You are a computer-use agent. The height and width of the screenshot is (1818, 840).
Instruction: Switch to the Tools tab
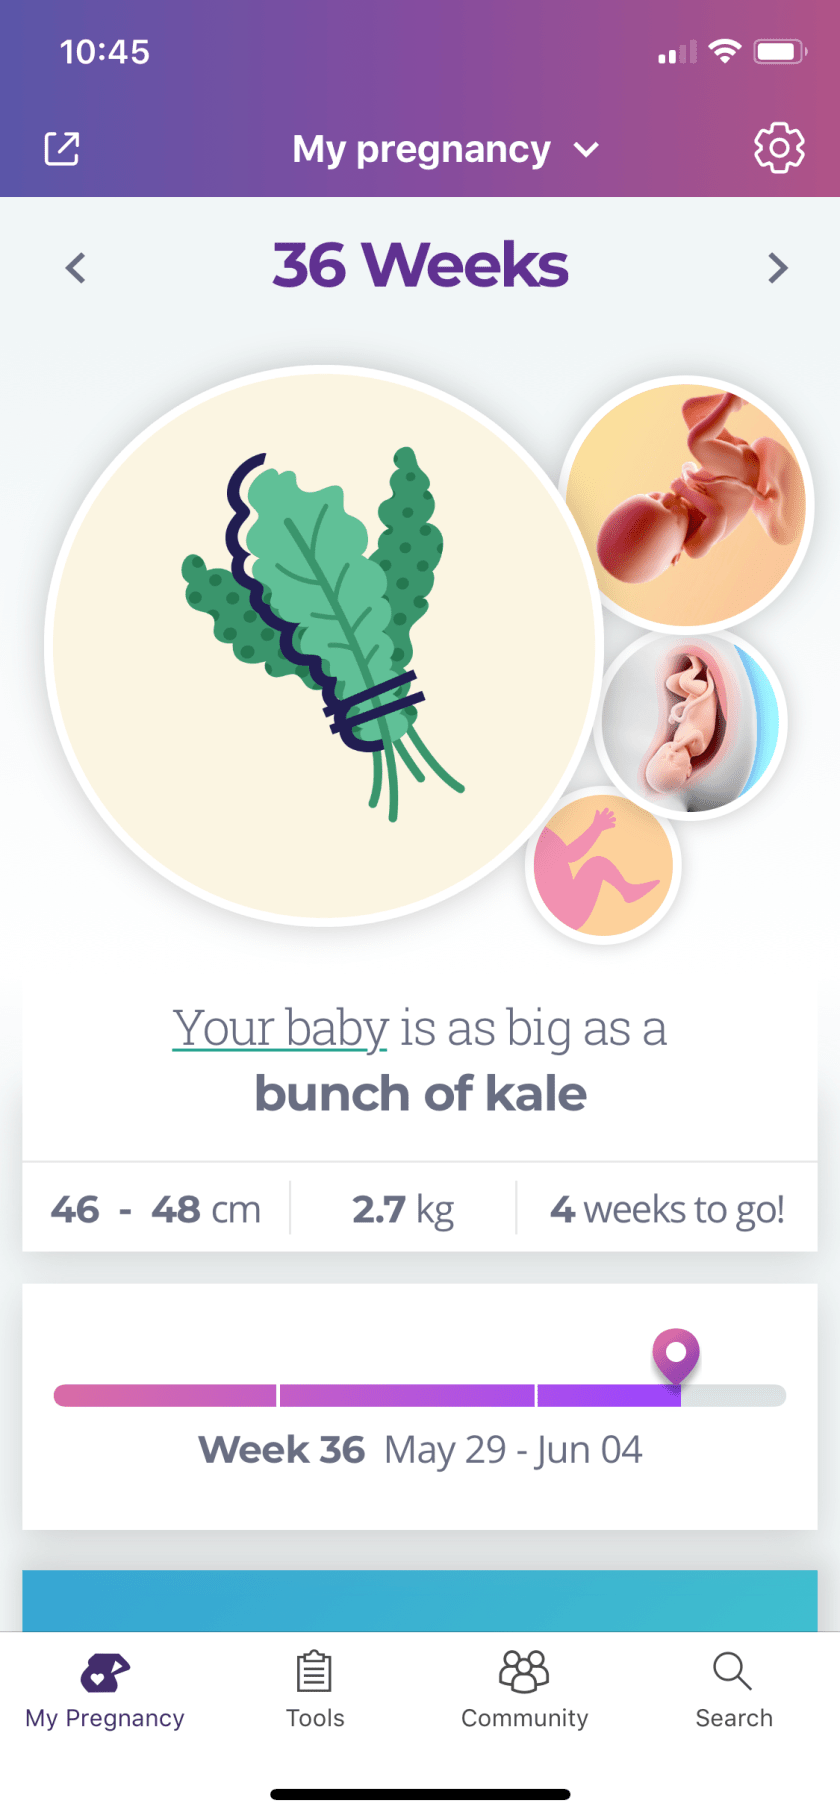315,1690
